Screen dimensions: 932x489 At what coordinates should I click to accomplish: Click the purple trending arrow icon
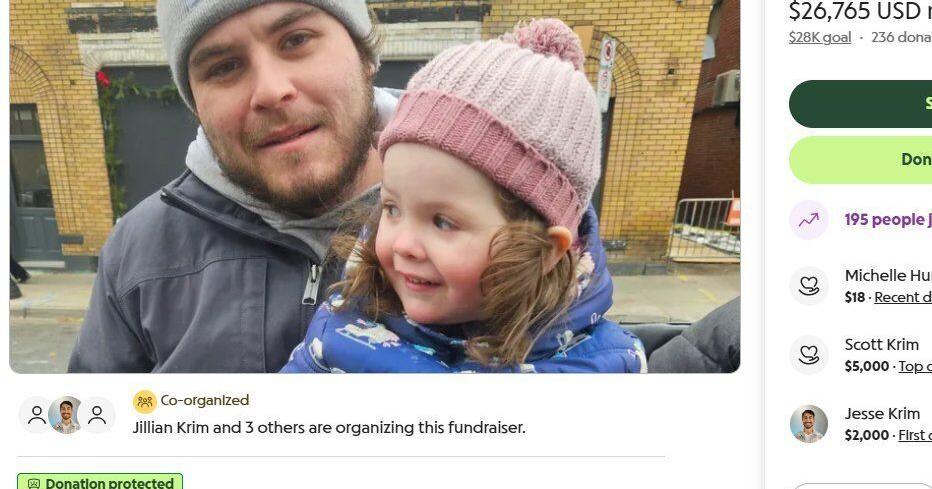(808, 220)
